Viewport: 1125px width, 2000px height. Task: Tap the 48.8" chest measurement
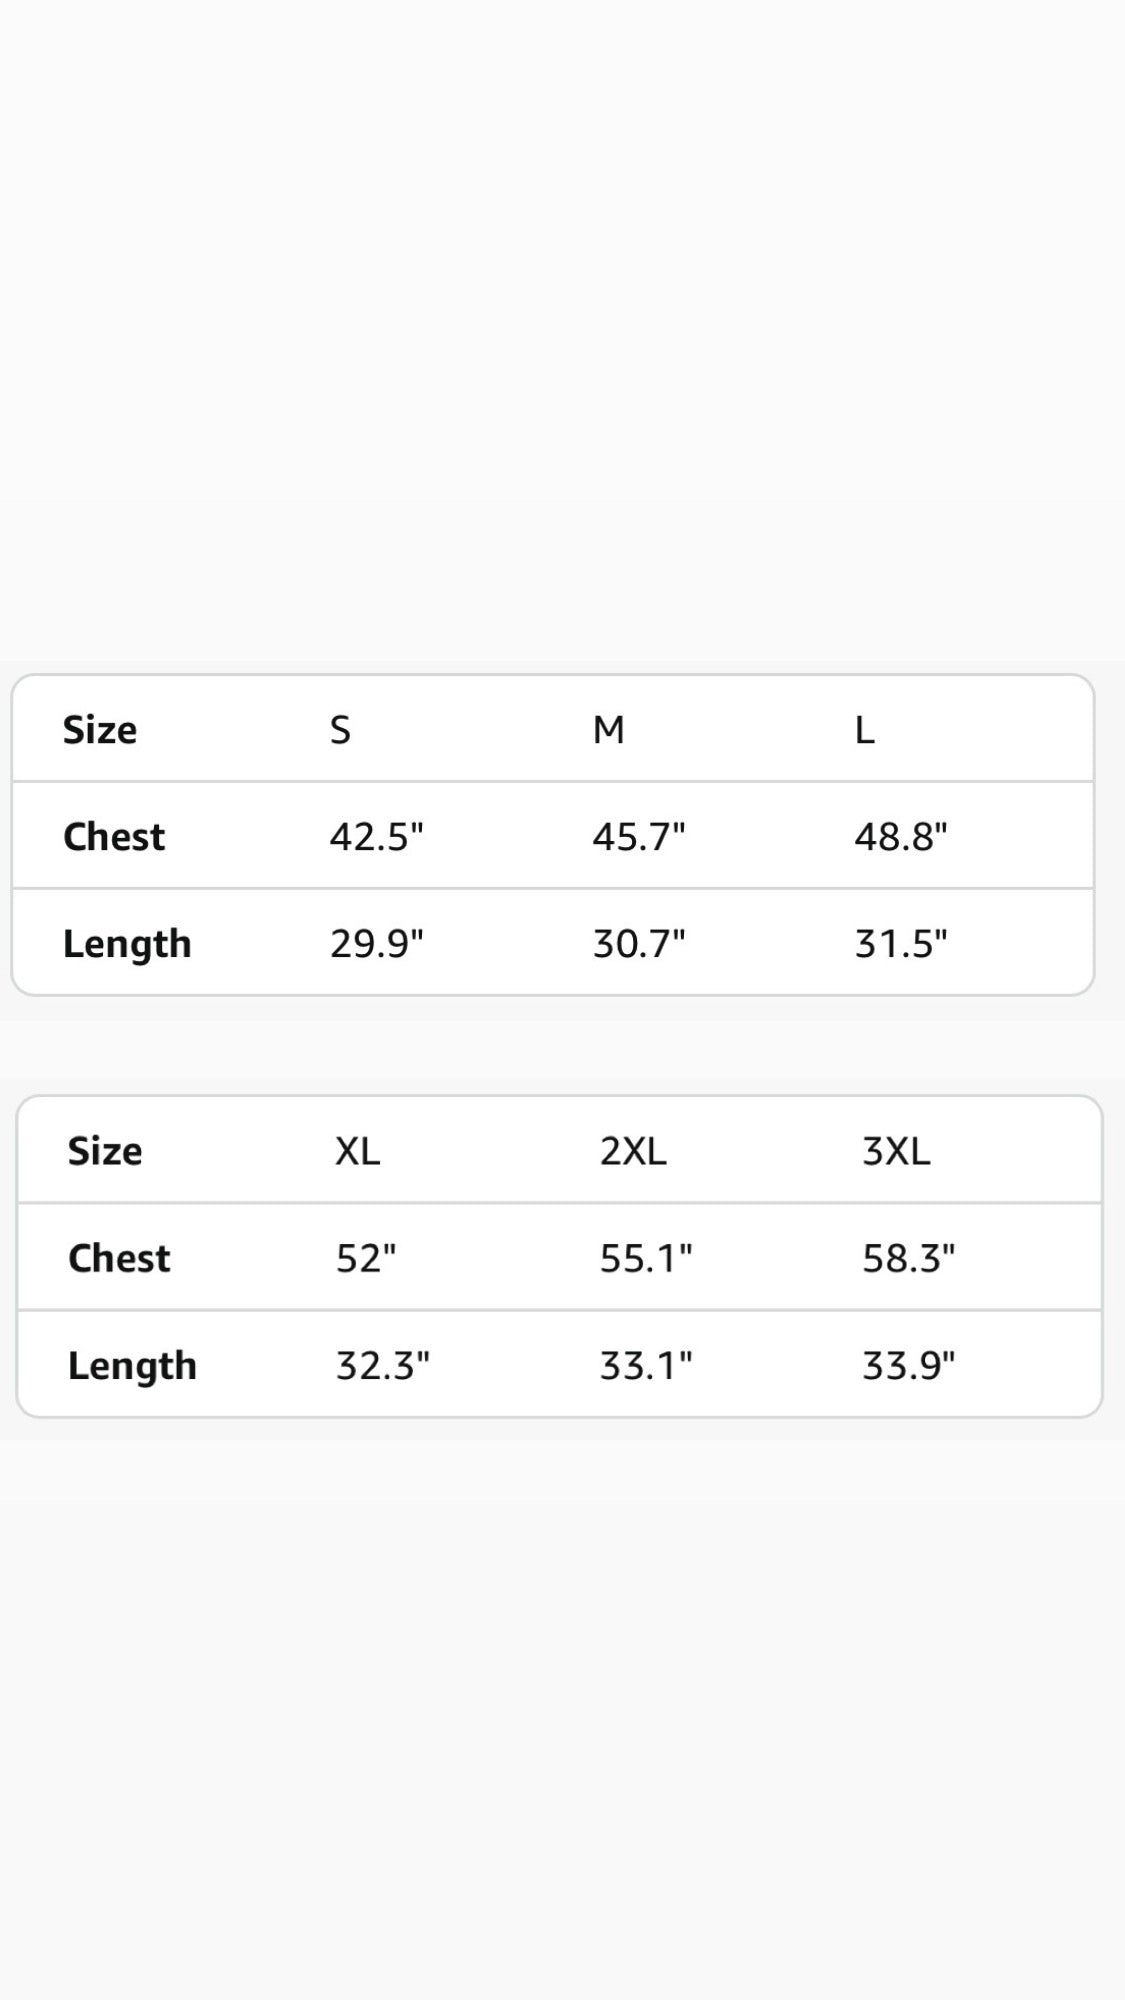[901, 836]
